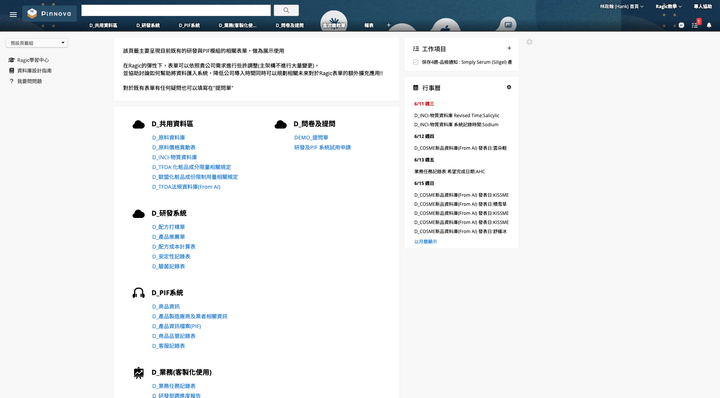Open the D_問卷及提問 tab
Image resolution: width=720 pixels, height=398 pixels.
289,25
